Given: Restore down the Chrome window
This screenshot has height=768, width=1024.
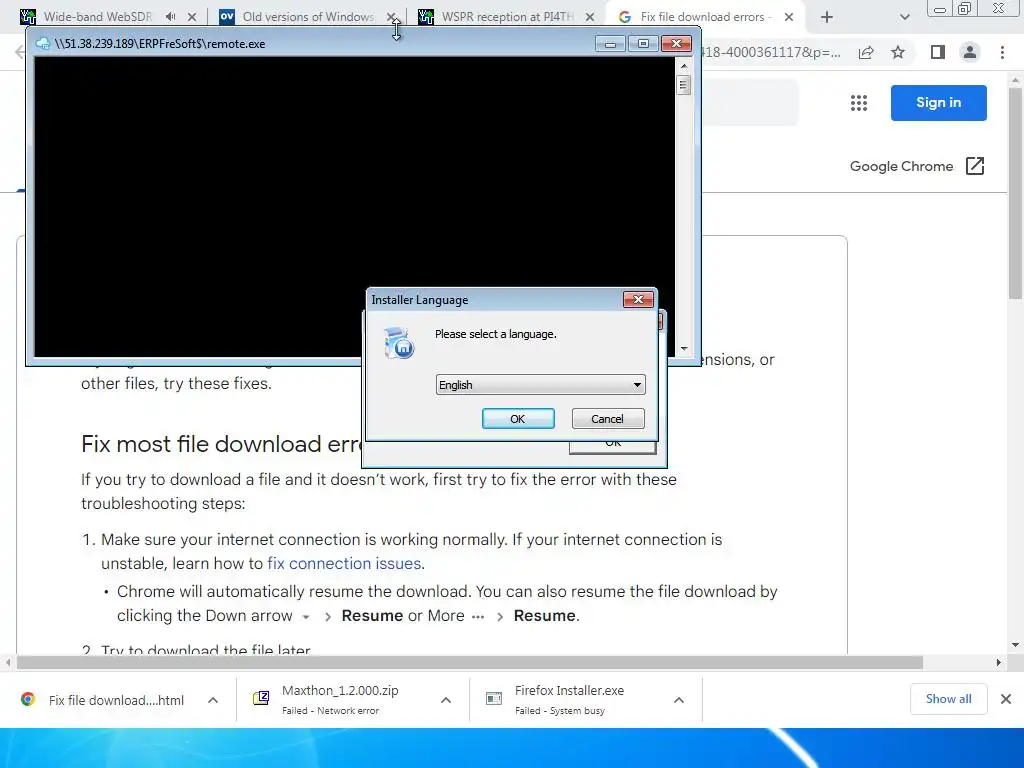Looking at the screenshot, I should pyautogui.click(x=964, y=9).
